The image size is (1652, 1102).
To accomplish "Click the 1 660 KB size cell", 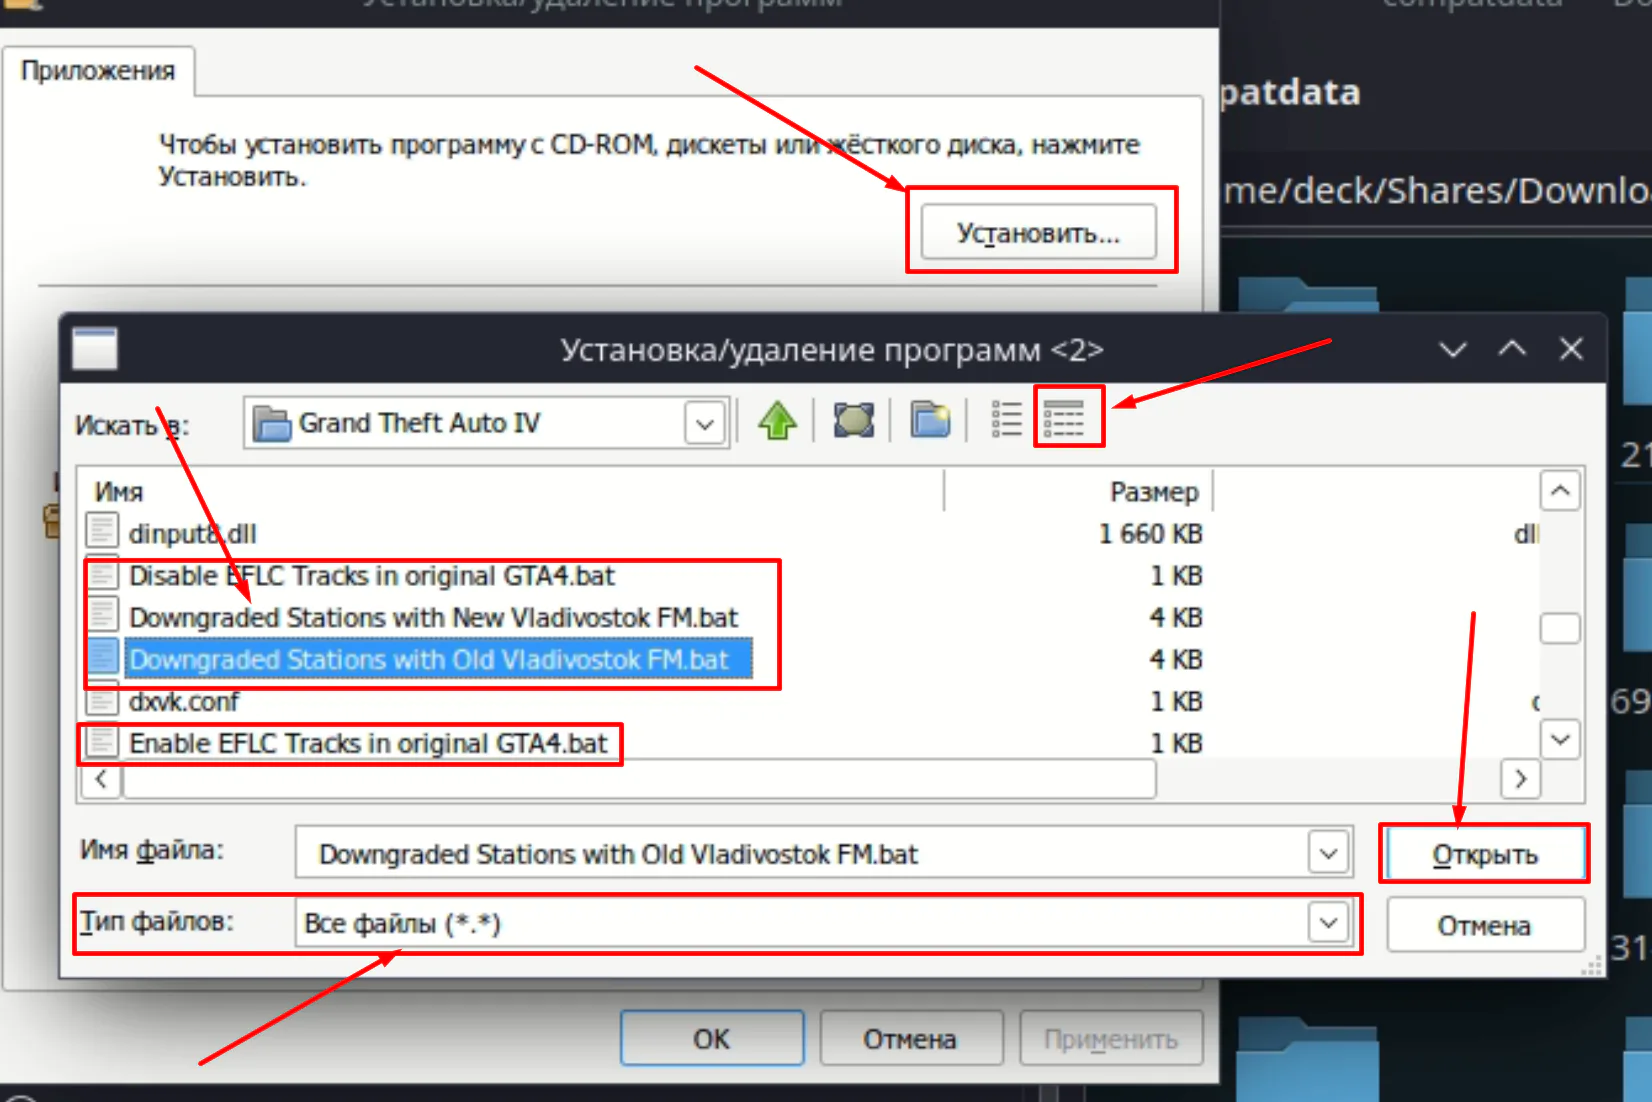I will [1150, 534].
